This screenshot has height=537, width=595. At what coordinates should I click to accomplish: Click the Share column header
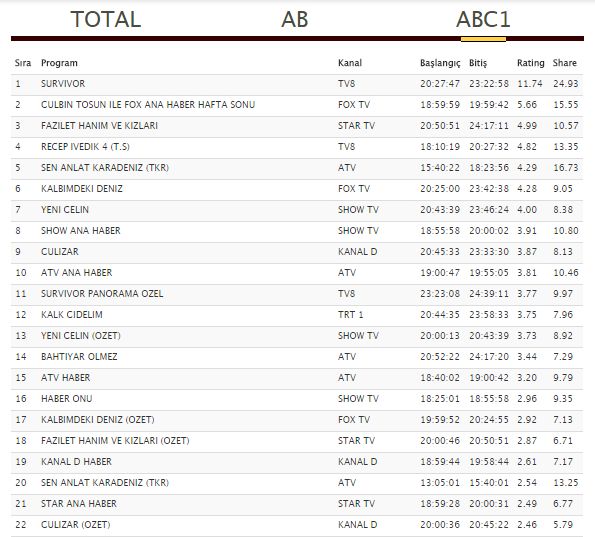tap(565, 63)
